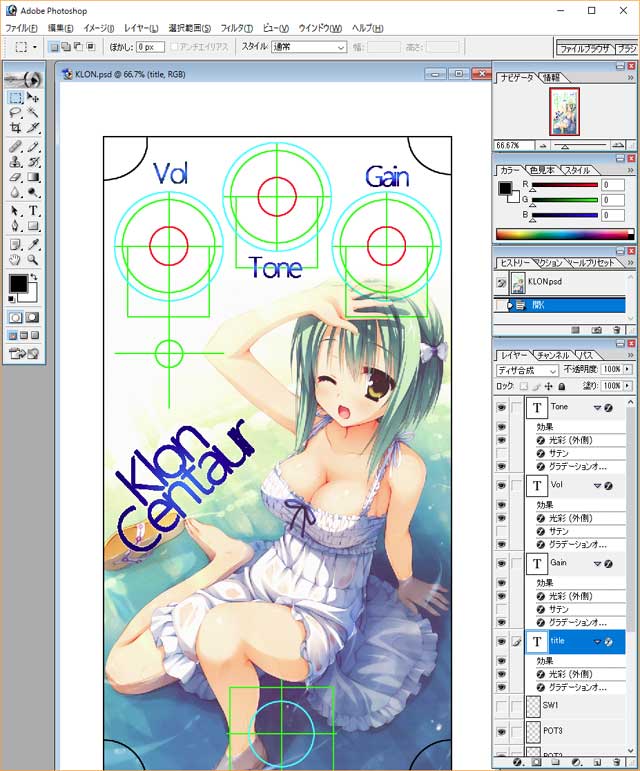Collapse effects of the Gain layer
Viewport: 640px width, 771px height.
pyautogui.click(x=597, y=564)
